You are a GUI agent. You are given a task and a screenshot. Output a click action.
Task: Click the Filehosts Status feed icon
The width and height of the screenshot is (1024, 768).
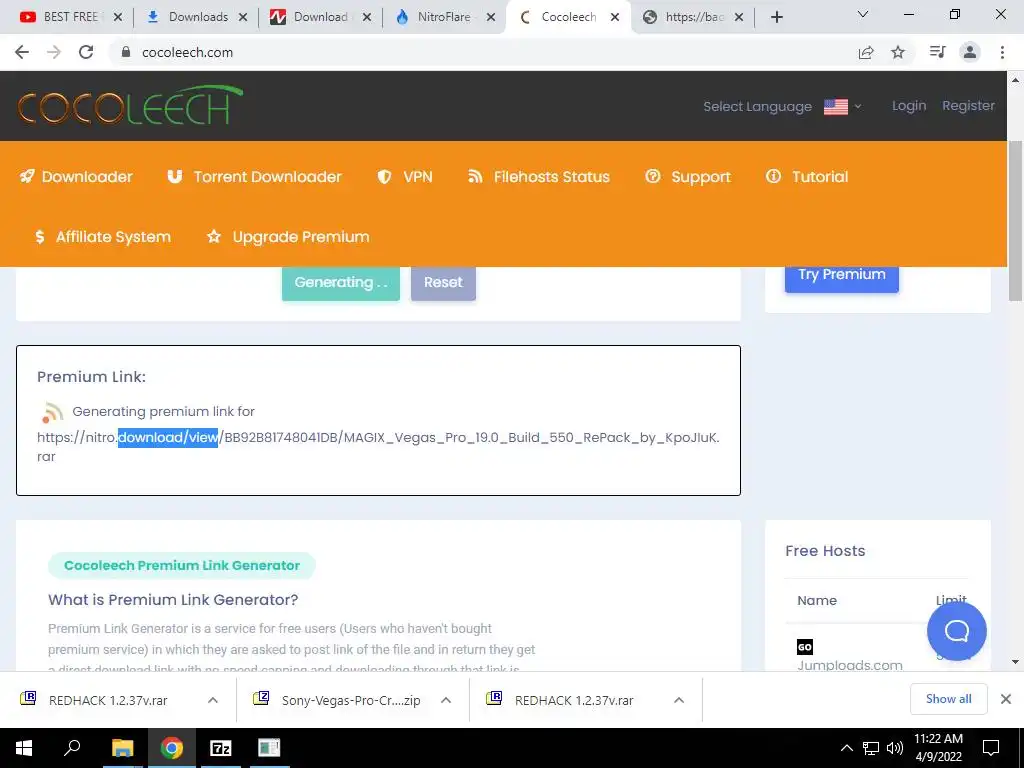tap(475, 176)
